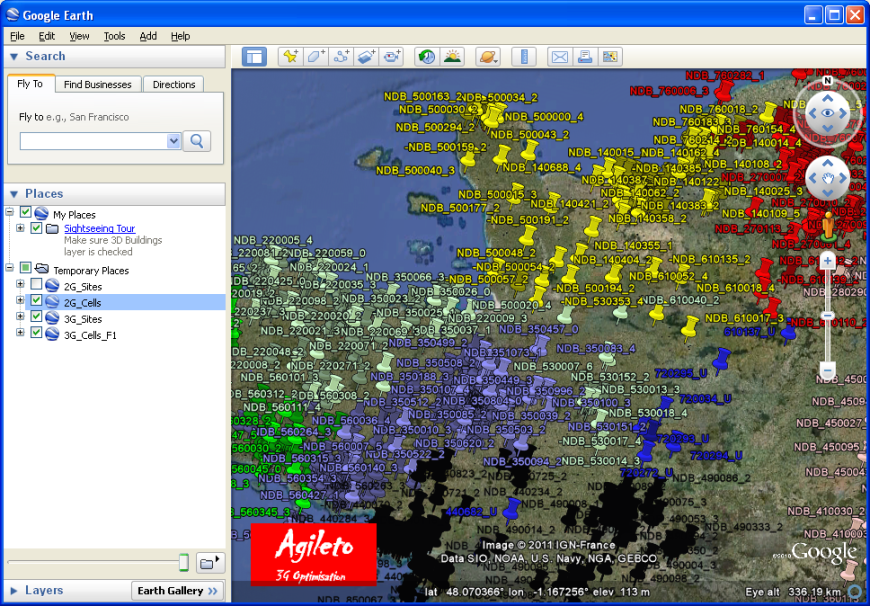This screenshot has height=606, width=870.
Task: Toggle sunlight across the landscape
Action: point(452,57)
